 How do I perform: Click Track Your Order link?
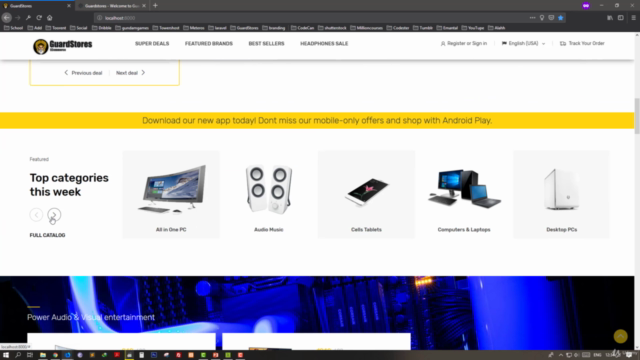[x=582, y=43]
